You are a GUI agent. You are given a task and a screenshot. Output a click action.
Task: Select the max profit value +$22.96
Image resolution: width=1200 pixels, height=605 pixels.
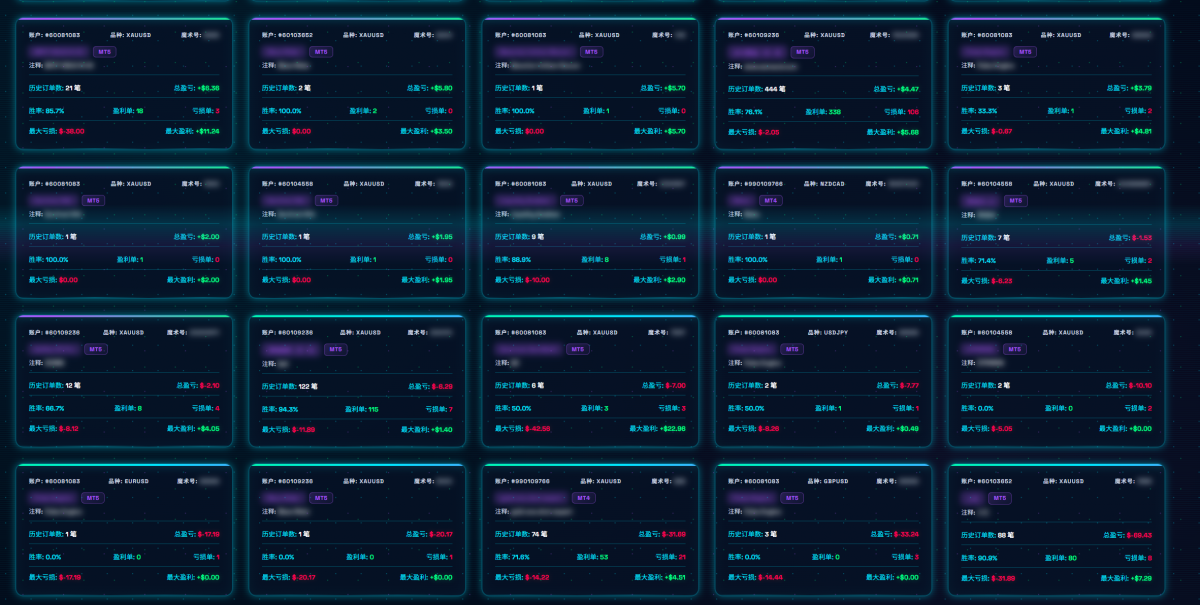tap(671, 428)
